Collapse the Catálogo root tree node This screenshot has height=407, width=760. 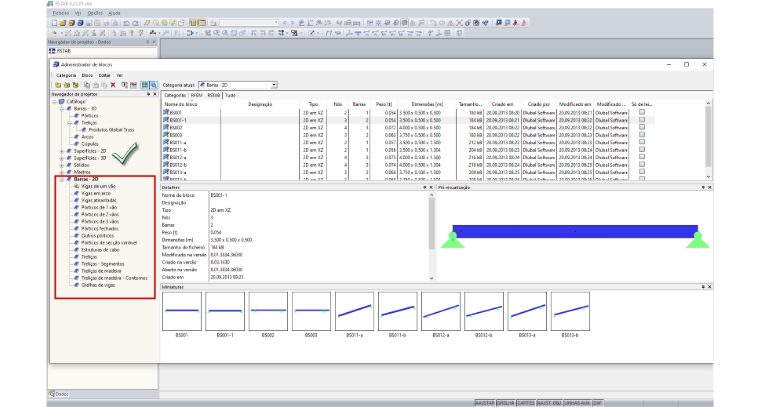(x=54, y=102)
